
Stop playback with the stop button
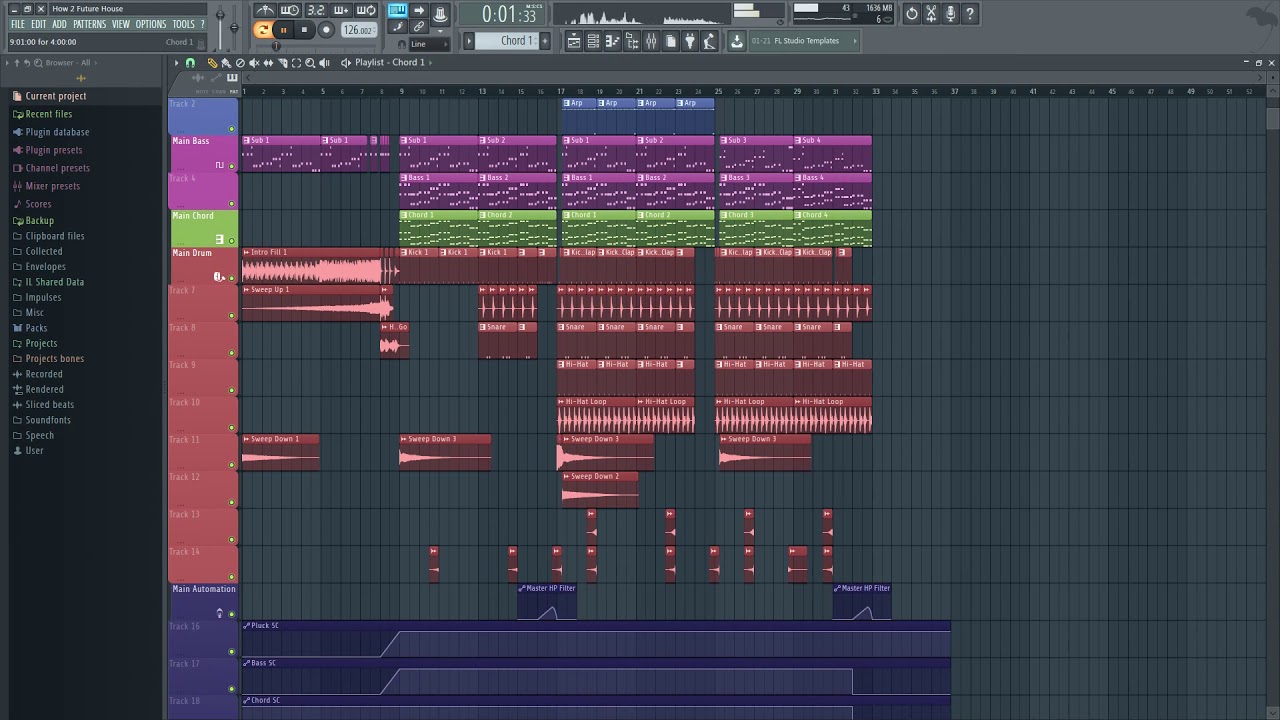click(304, 30)
